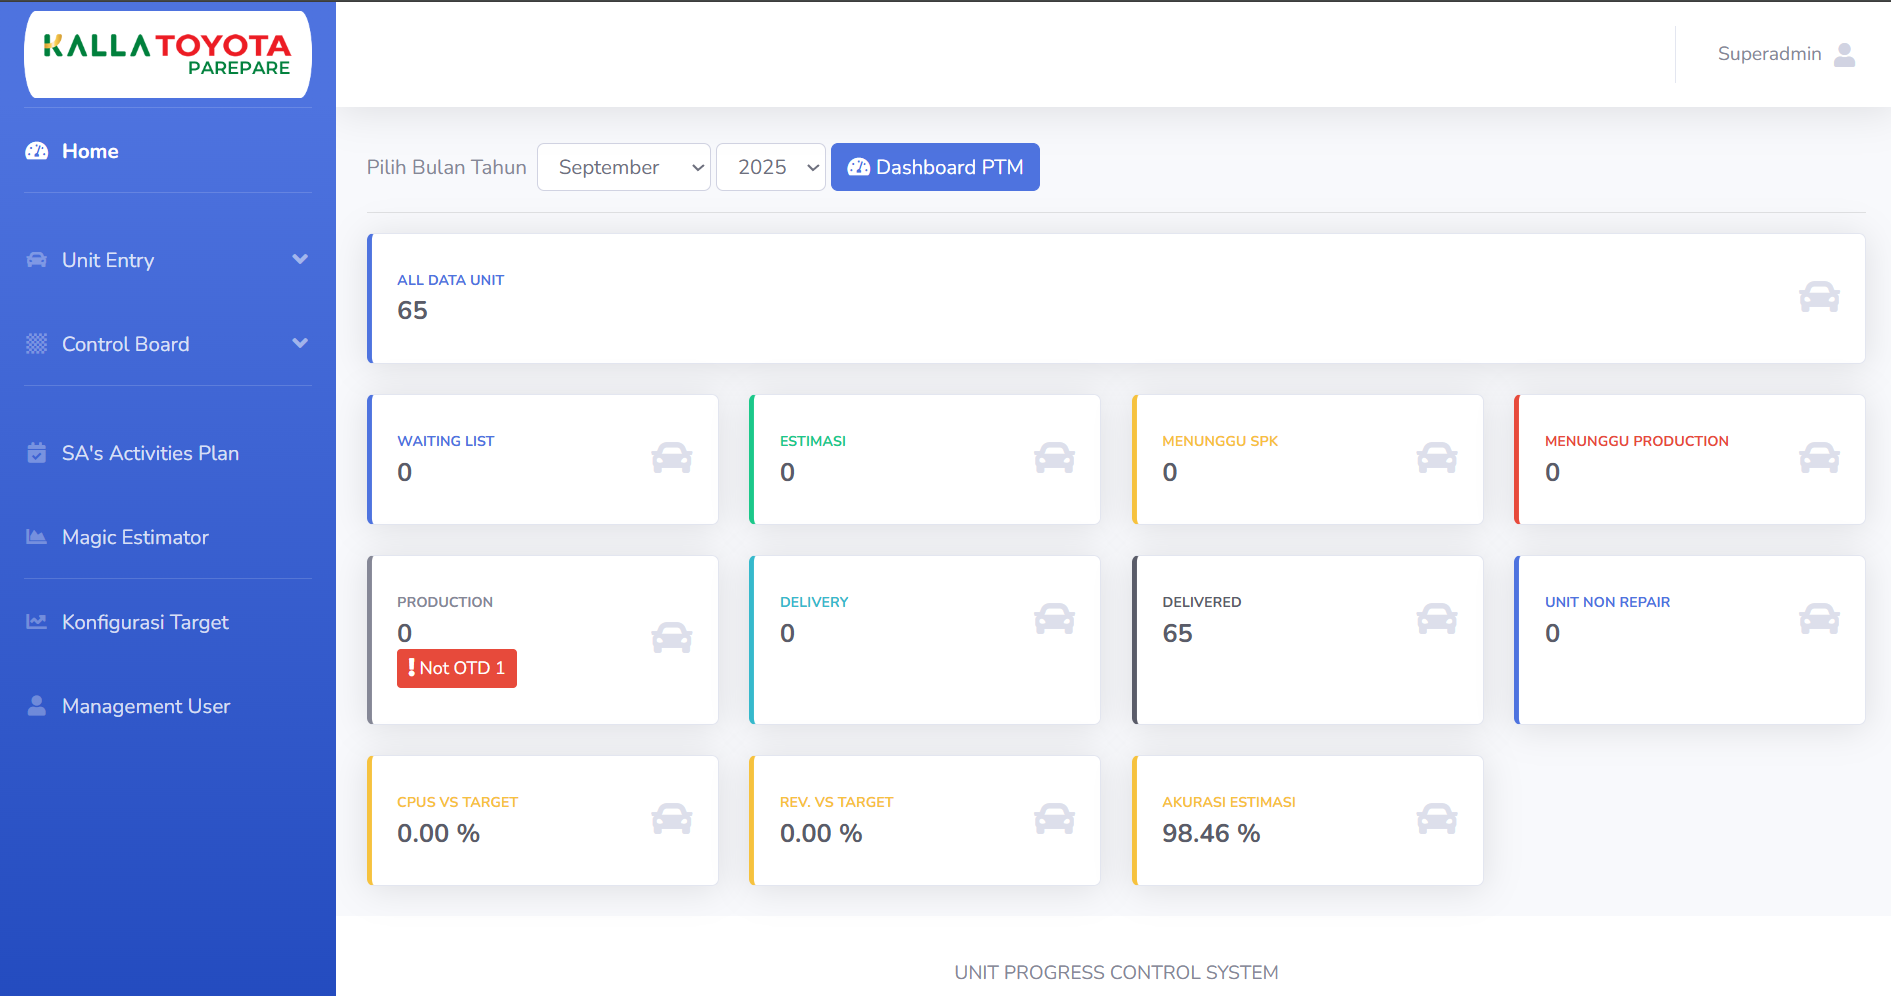The width and height of the screenshot is (1891, 996).
Task: Click the car icon in All Data Unit card
Action: tap(1818, 297)
